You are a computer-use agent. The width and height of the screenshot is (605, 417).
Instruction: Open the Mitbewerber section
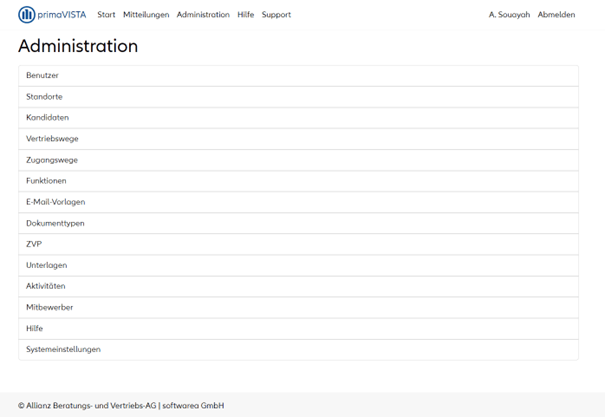click(x=49, y=307)
